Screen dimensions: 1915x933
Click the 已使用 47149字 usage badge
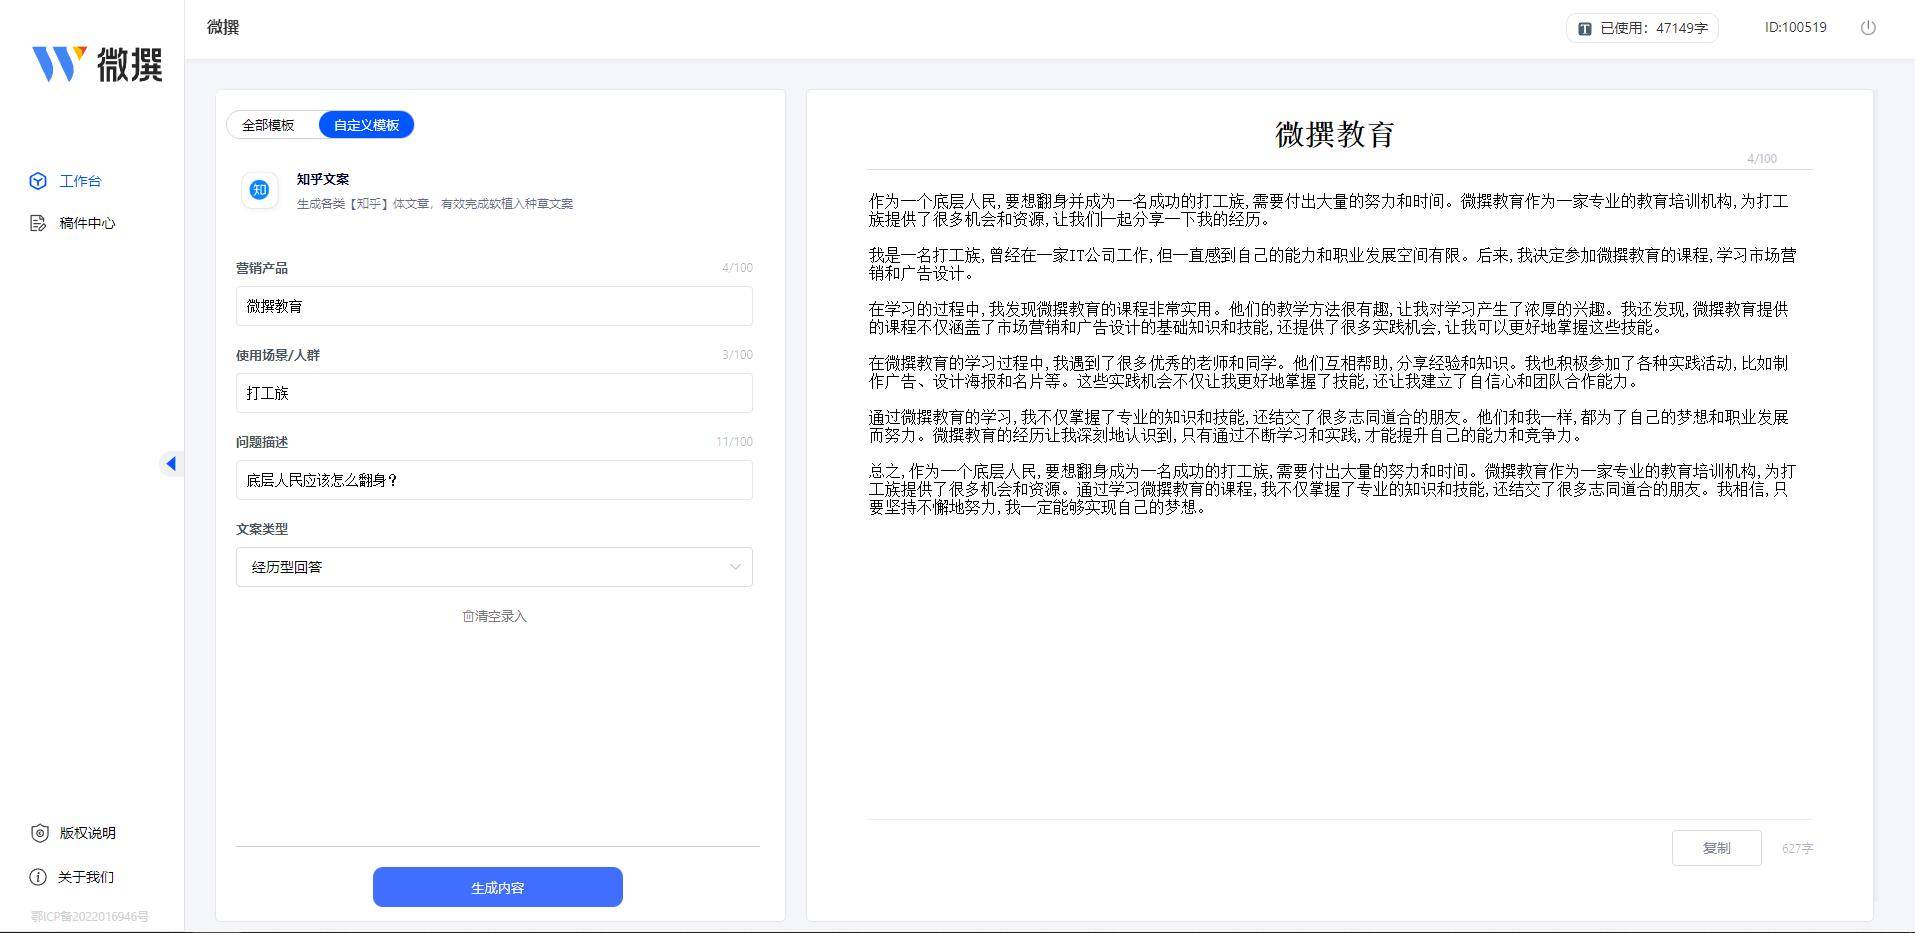click(x=1641, y=27)
